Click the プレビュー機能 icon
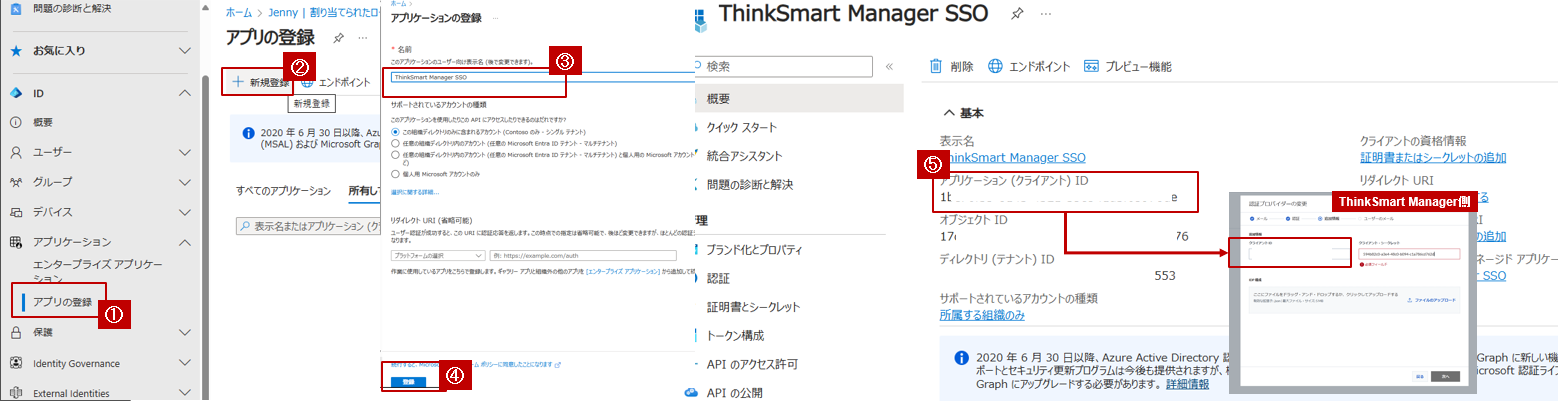Screen dimensions: 1558x401 pyautogui.click(x=1091, y=66)
